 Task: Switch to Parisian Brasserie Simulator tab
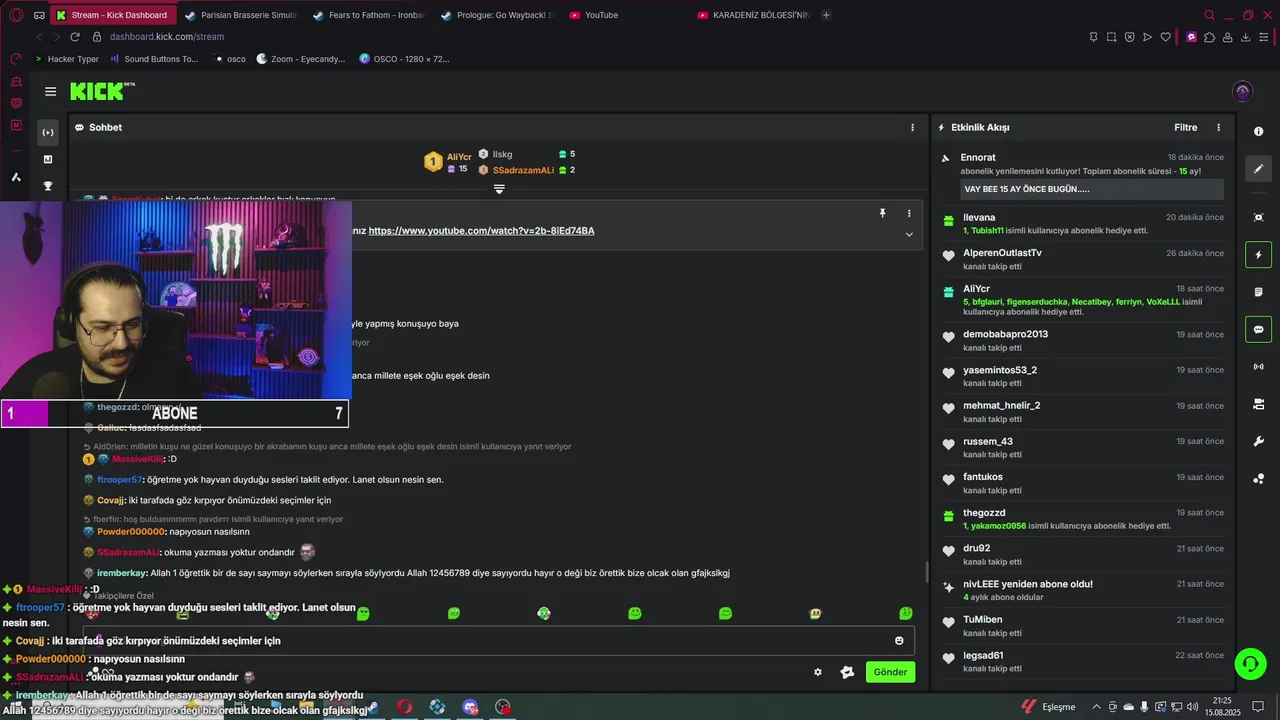[x=239, y=15]
